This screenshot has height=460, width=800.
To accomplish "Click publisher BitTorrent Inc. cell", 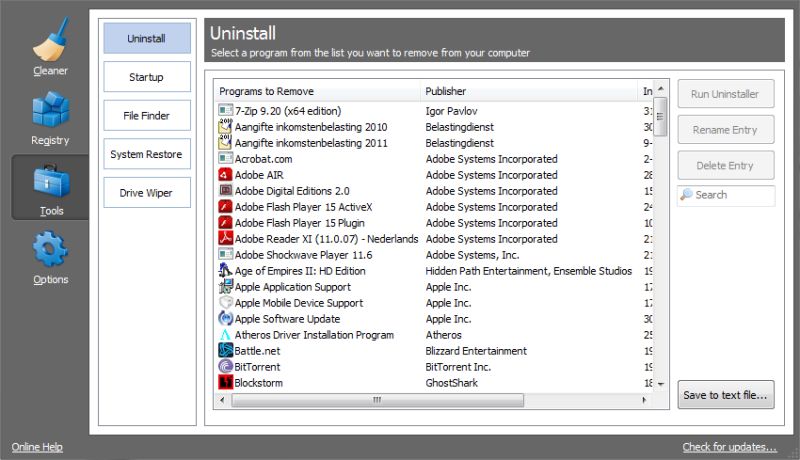I will (x=458, y=367).
